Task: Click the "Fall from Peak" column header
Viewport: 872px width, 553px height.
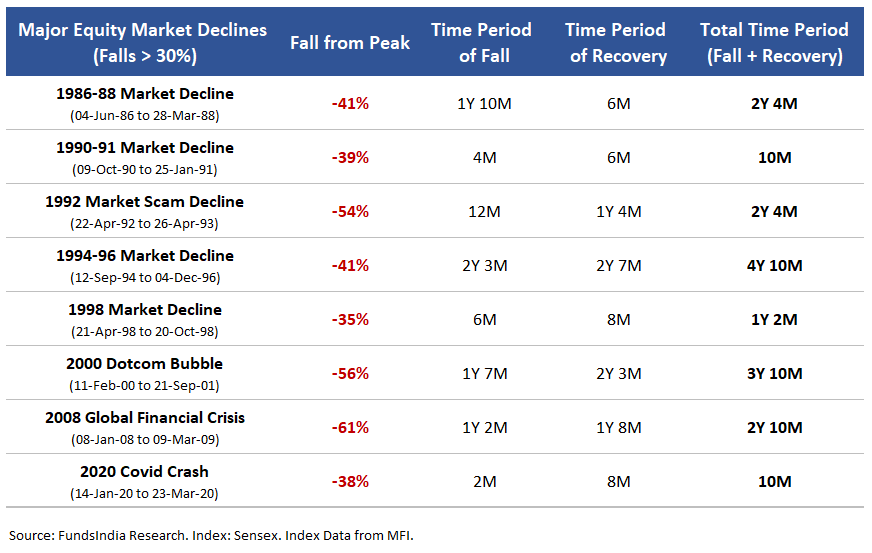Action: click(x=350, y=43)
